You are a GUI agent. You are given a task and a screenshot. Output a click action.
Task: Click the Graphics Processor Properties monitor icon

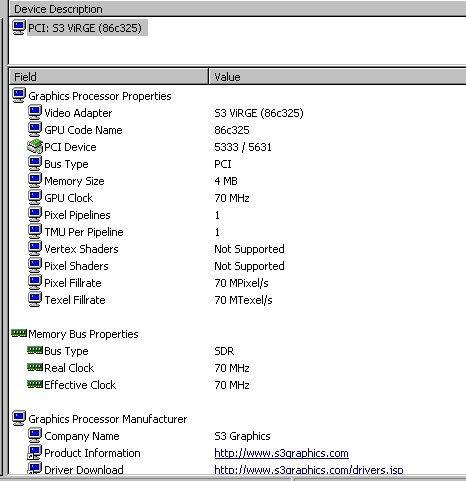coord(19,96)
